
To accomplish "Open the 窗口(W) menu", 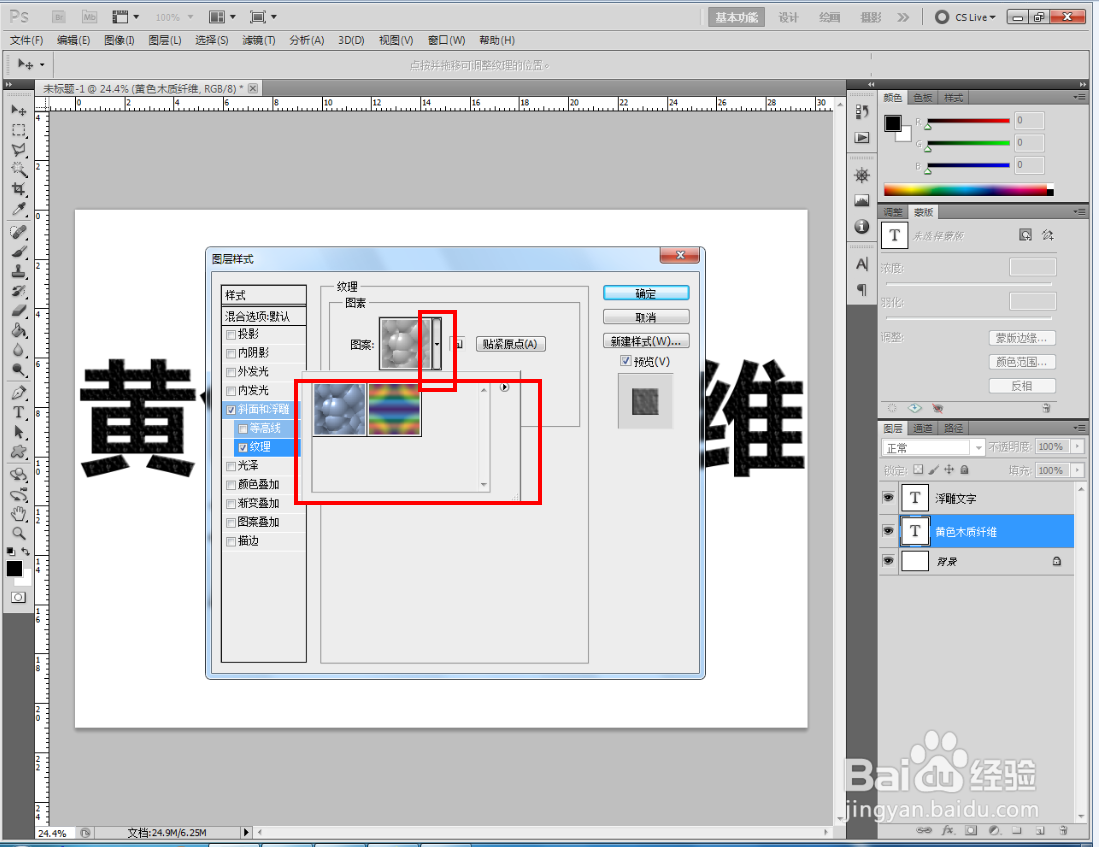I will (x=446, y=41).
